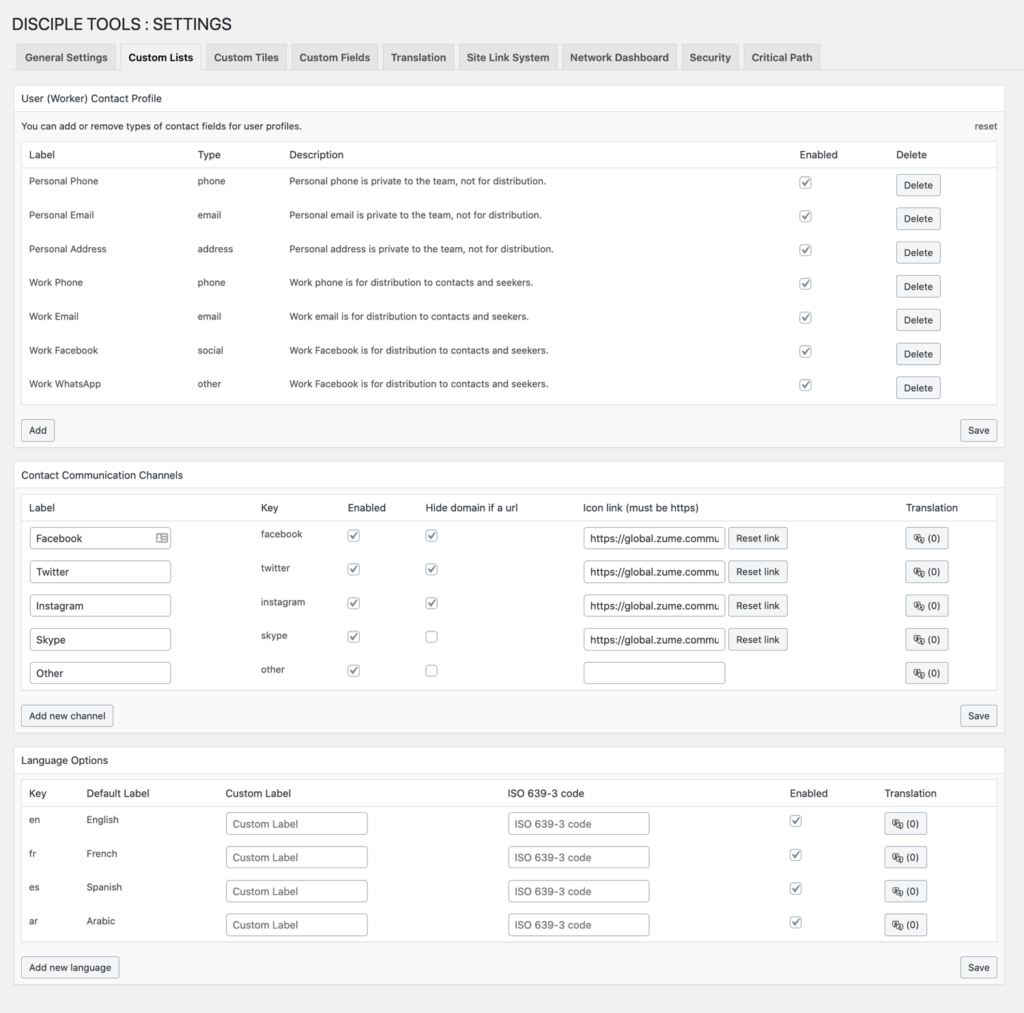Click the Add new channel button

(x=66, y=715)
